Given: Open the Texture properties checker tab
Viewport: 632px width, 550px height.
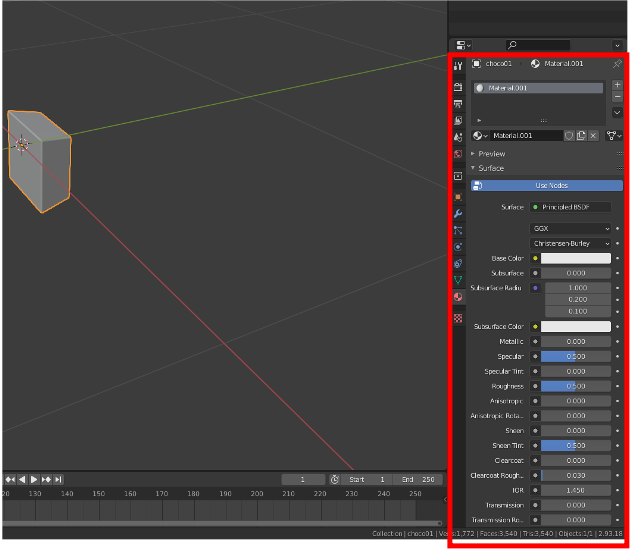Looking at the screenshot, I should [x=458, y=317].
